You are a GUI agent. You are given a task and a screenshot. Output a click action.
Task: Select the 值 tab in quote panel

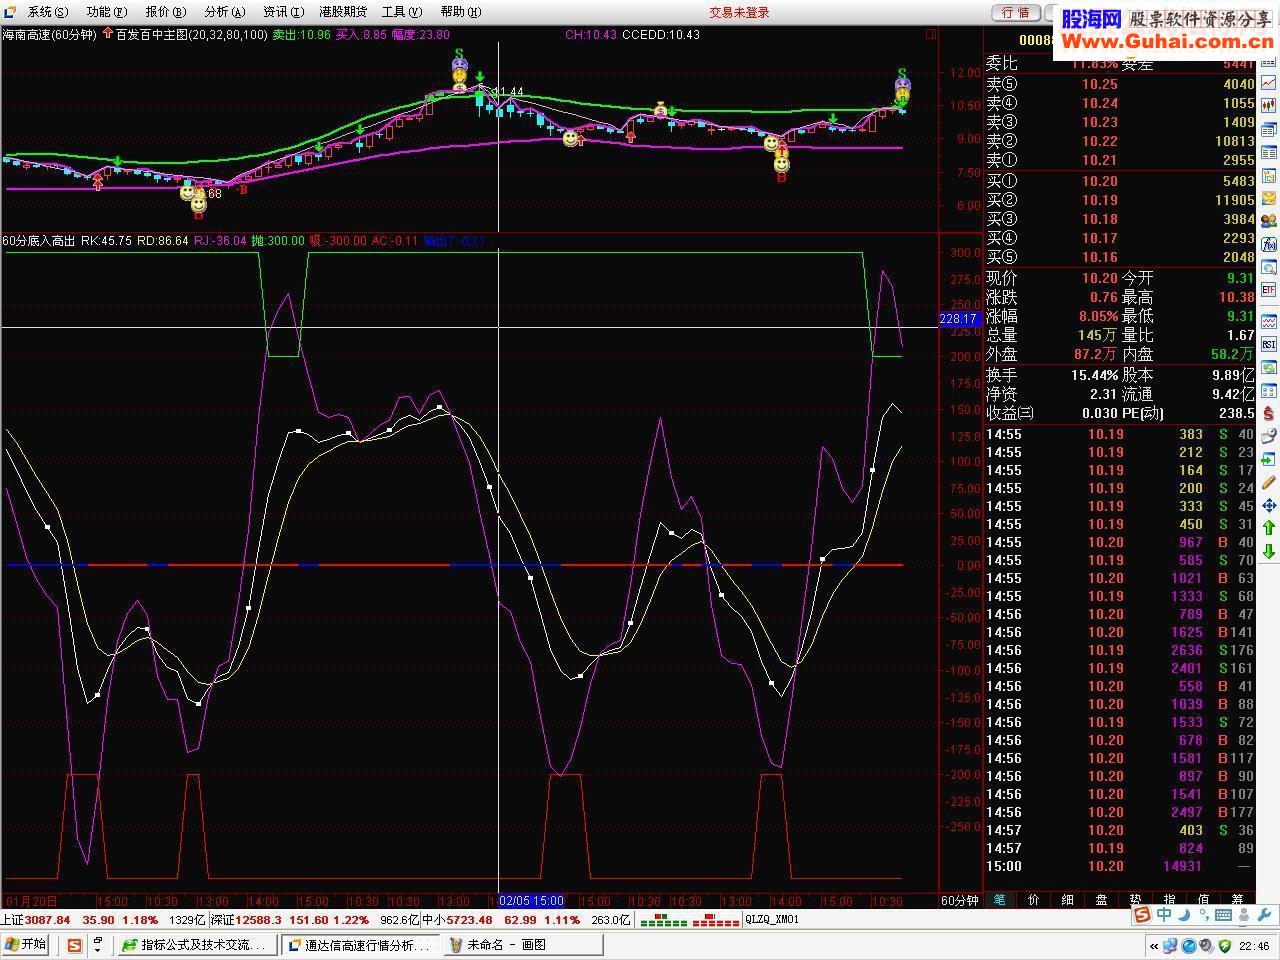click(x=1203, y=900)
